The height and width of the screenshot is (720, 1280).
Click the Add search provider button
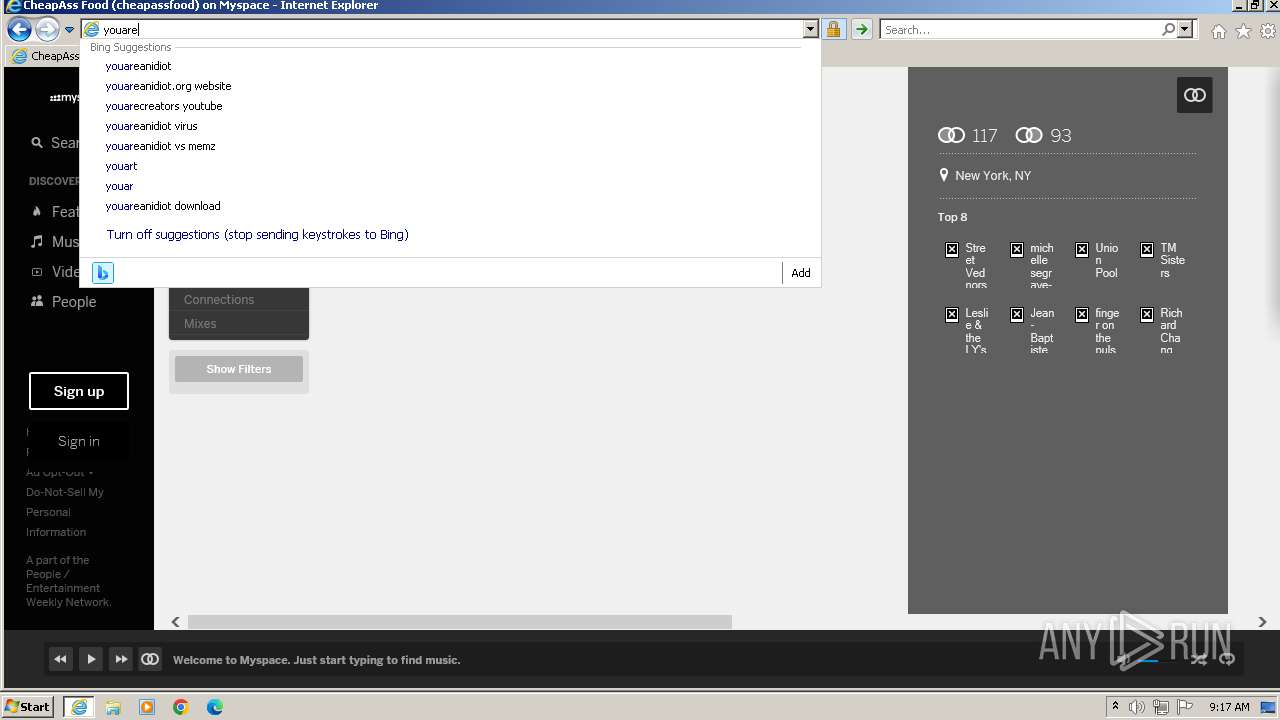tap(801, 273)
